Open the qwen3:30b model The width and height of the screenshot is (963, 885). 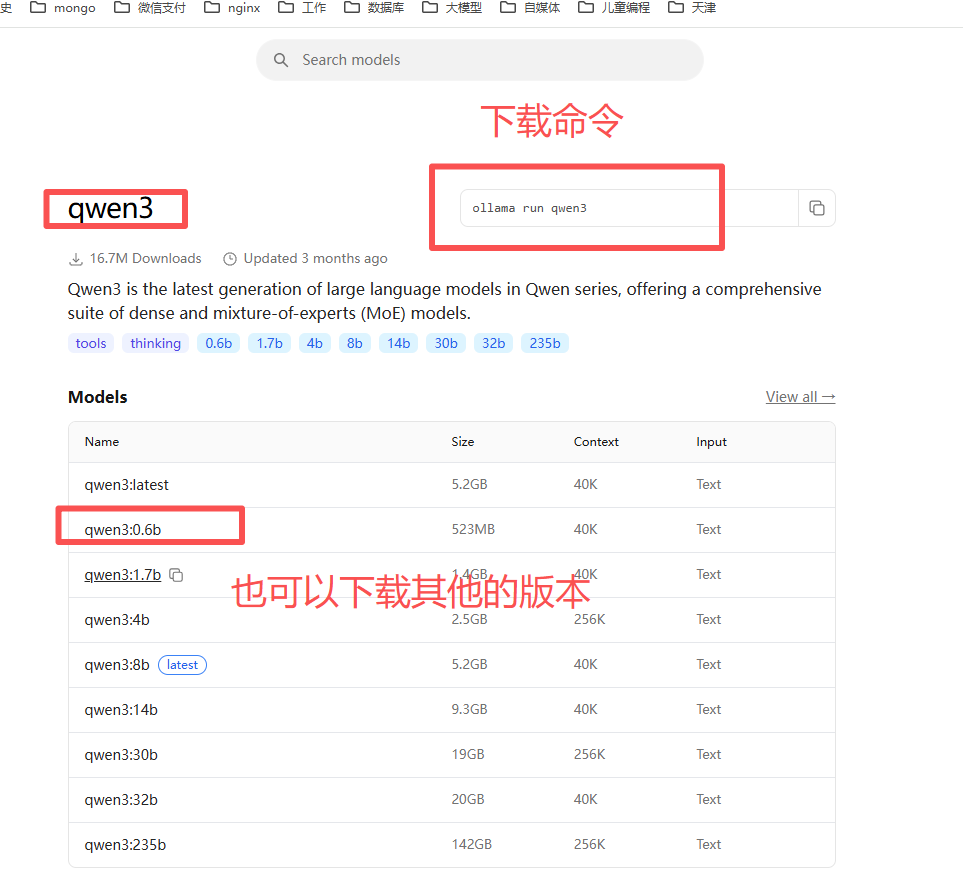coord(121,755)
